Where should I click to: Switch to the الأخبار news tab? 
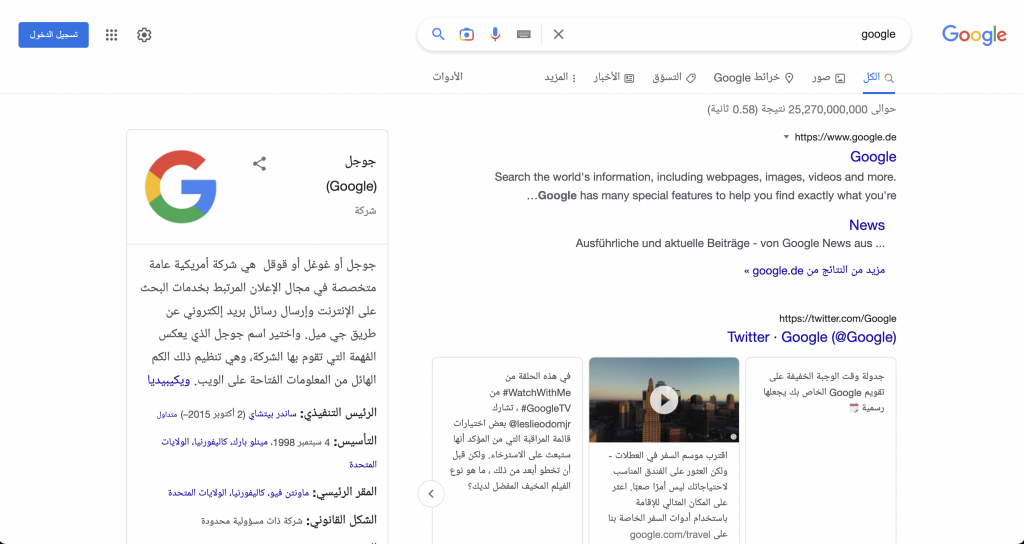614,78
